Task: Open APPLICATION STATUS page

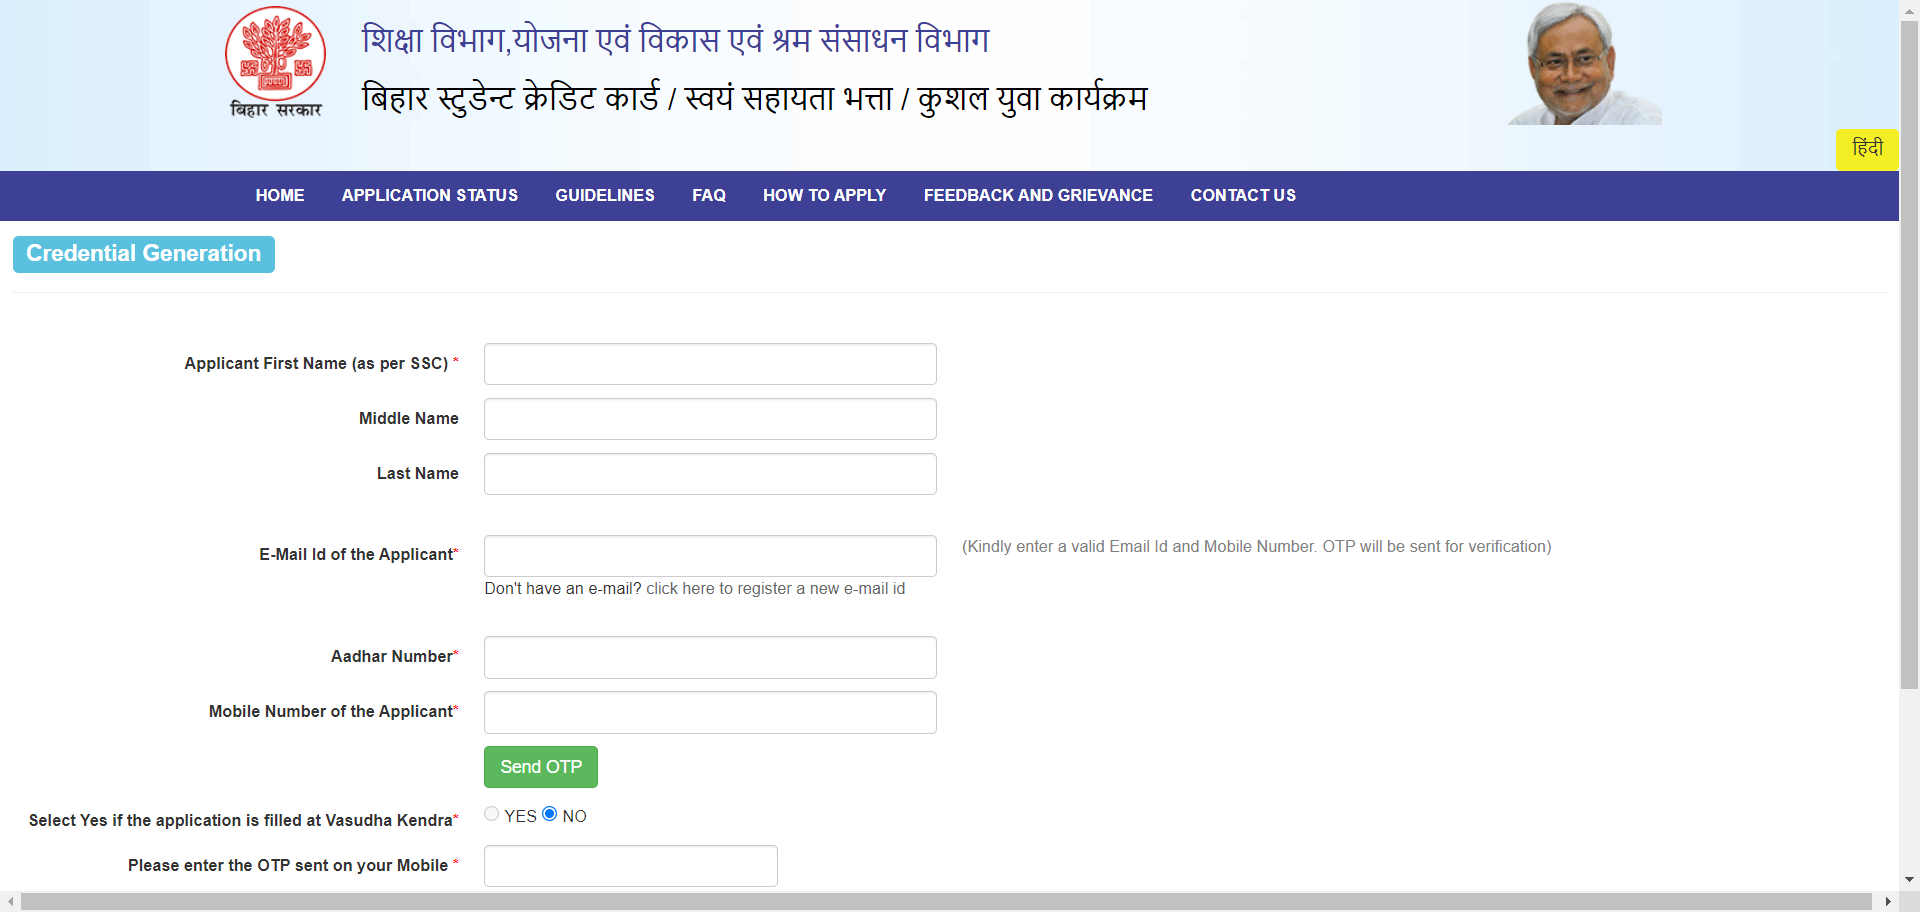Action: point(429,195)
